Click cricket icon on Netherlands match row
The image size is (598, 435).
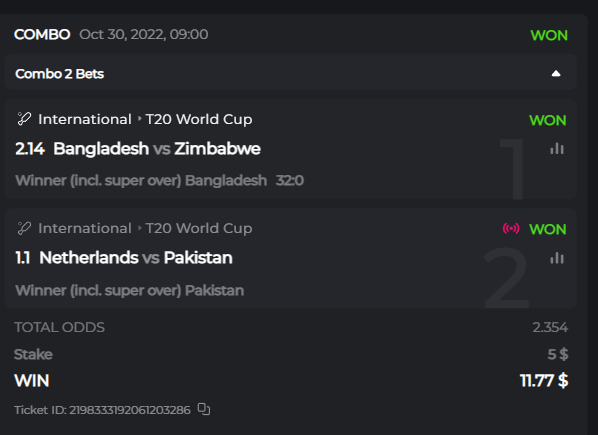[x=24, y=228]
